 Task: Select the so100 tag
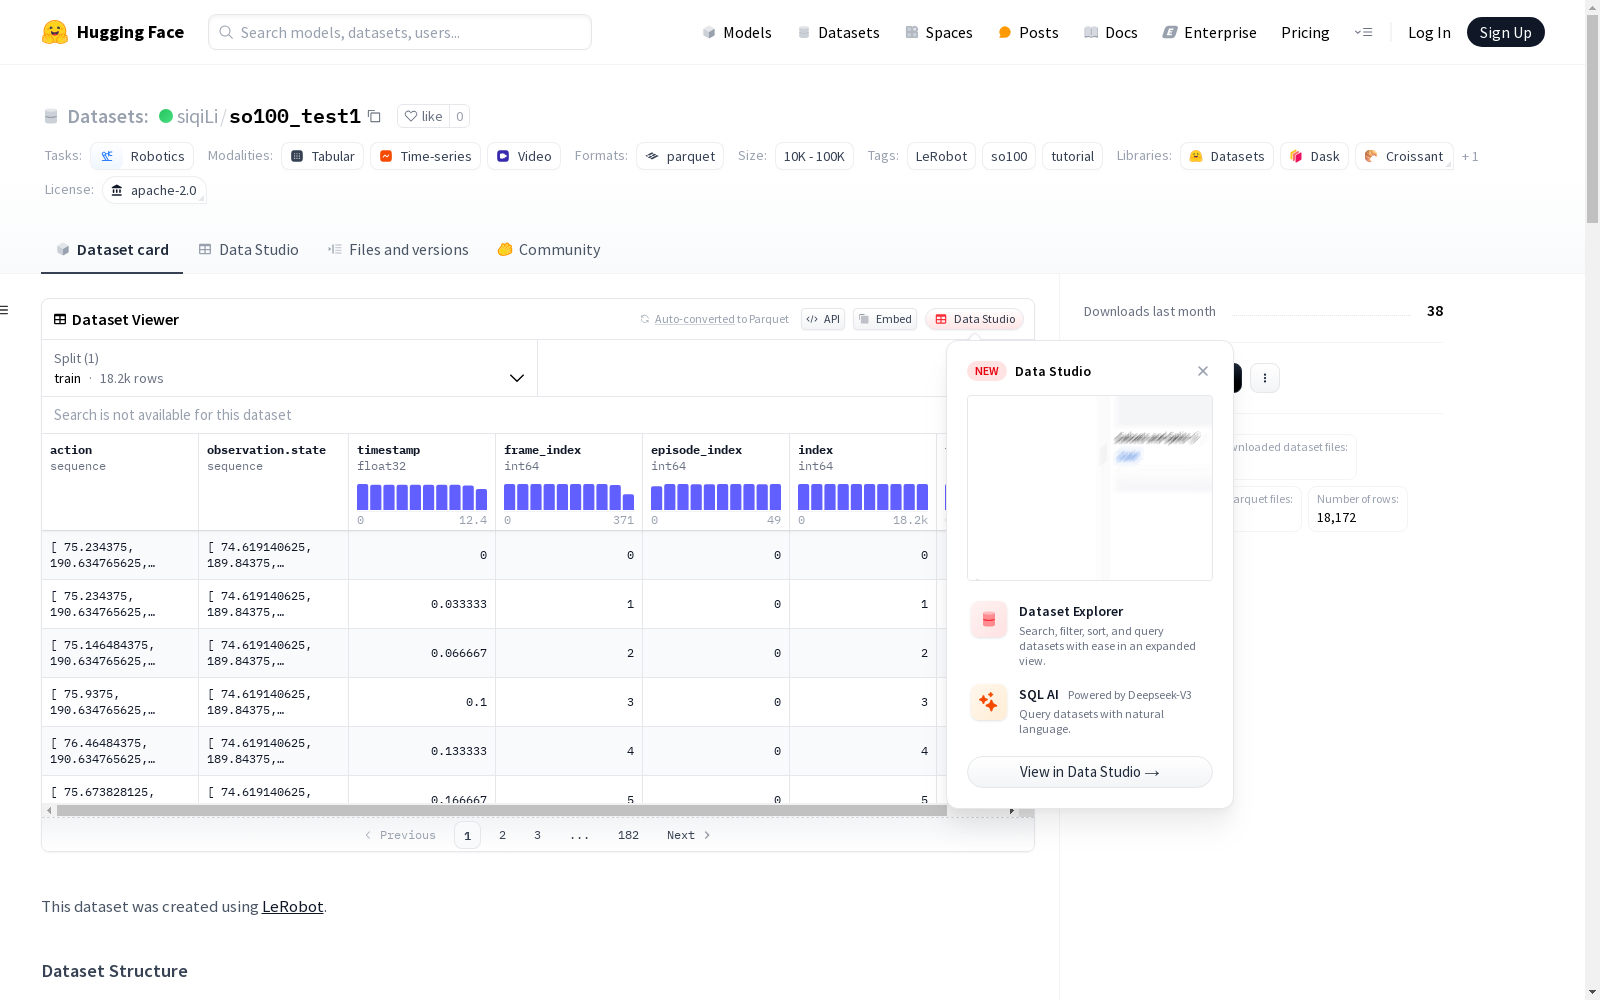coord(1009,156)
